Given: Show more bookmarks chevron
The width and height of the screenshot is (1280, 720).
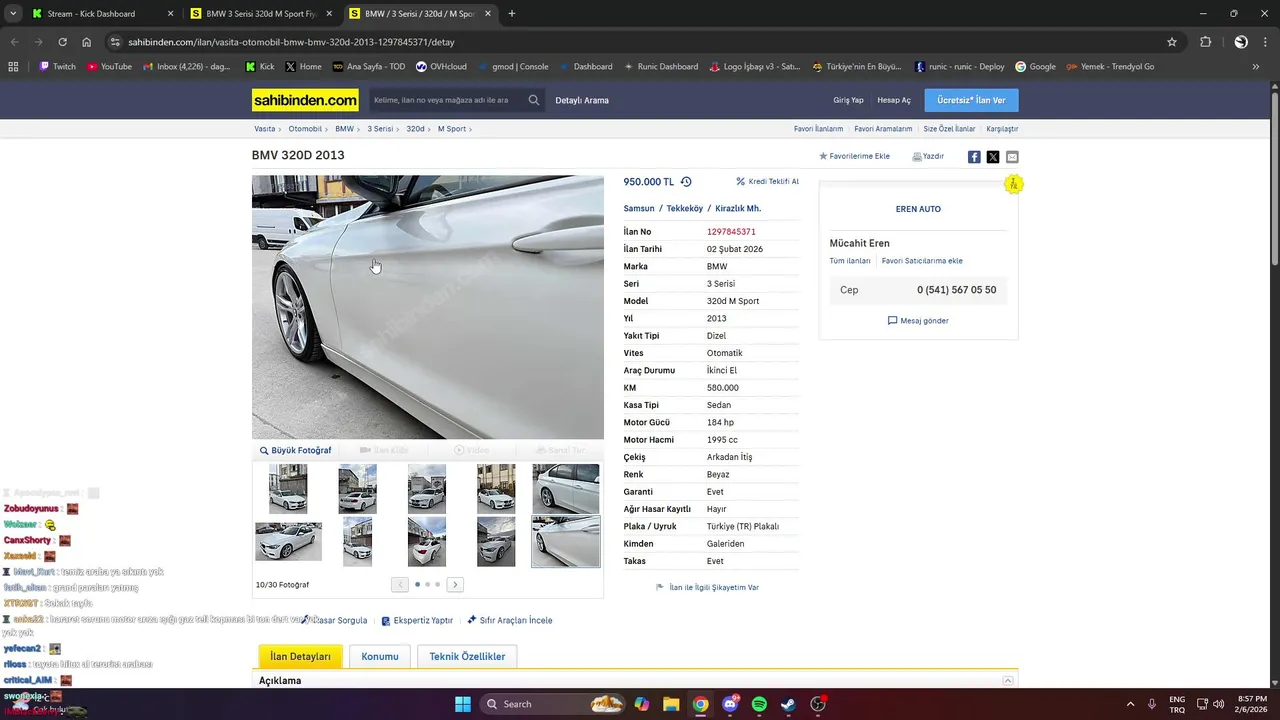Looking at the screenshot, I should click(x=1256, y=66).
